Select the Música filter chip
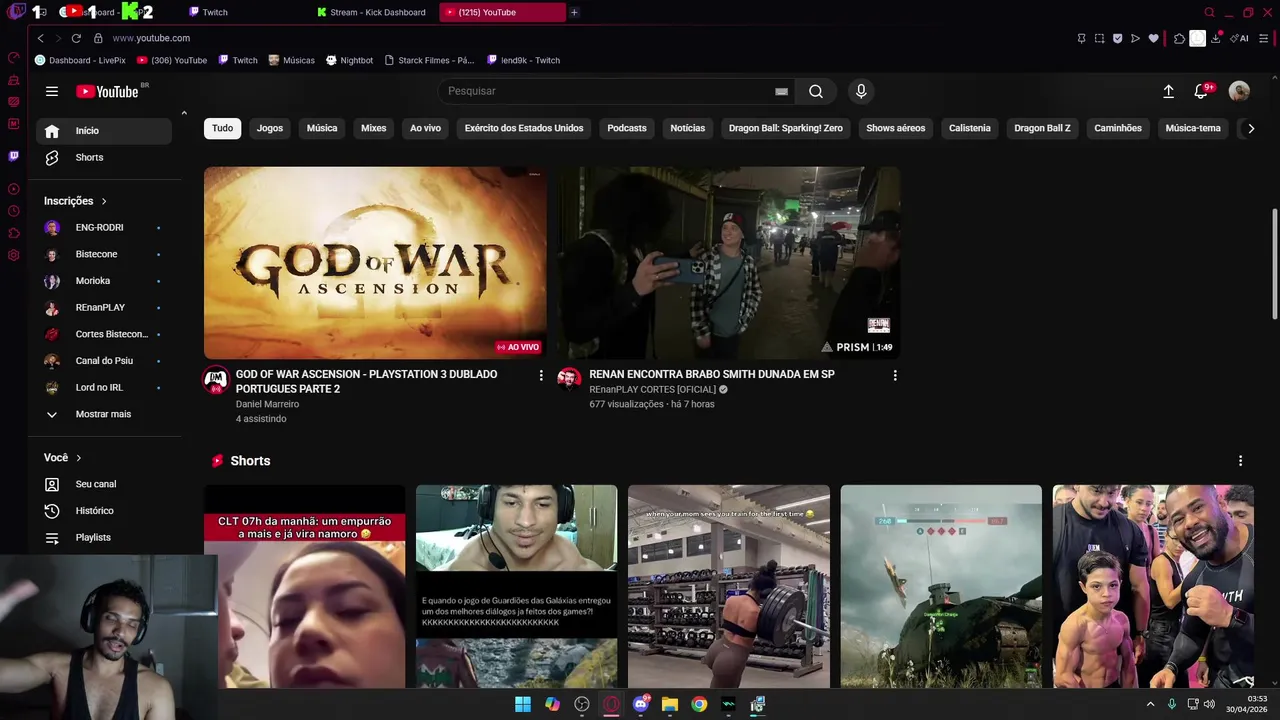The width and height of the screenshot is (1280, 720). point(322,128)
